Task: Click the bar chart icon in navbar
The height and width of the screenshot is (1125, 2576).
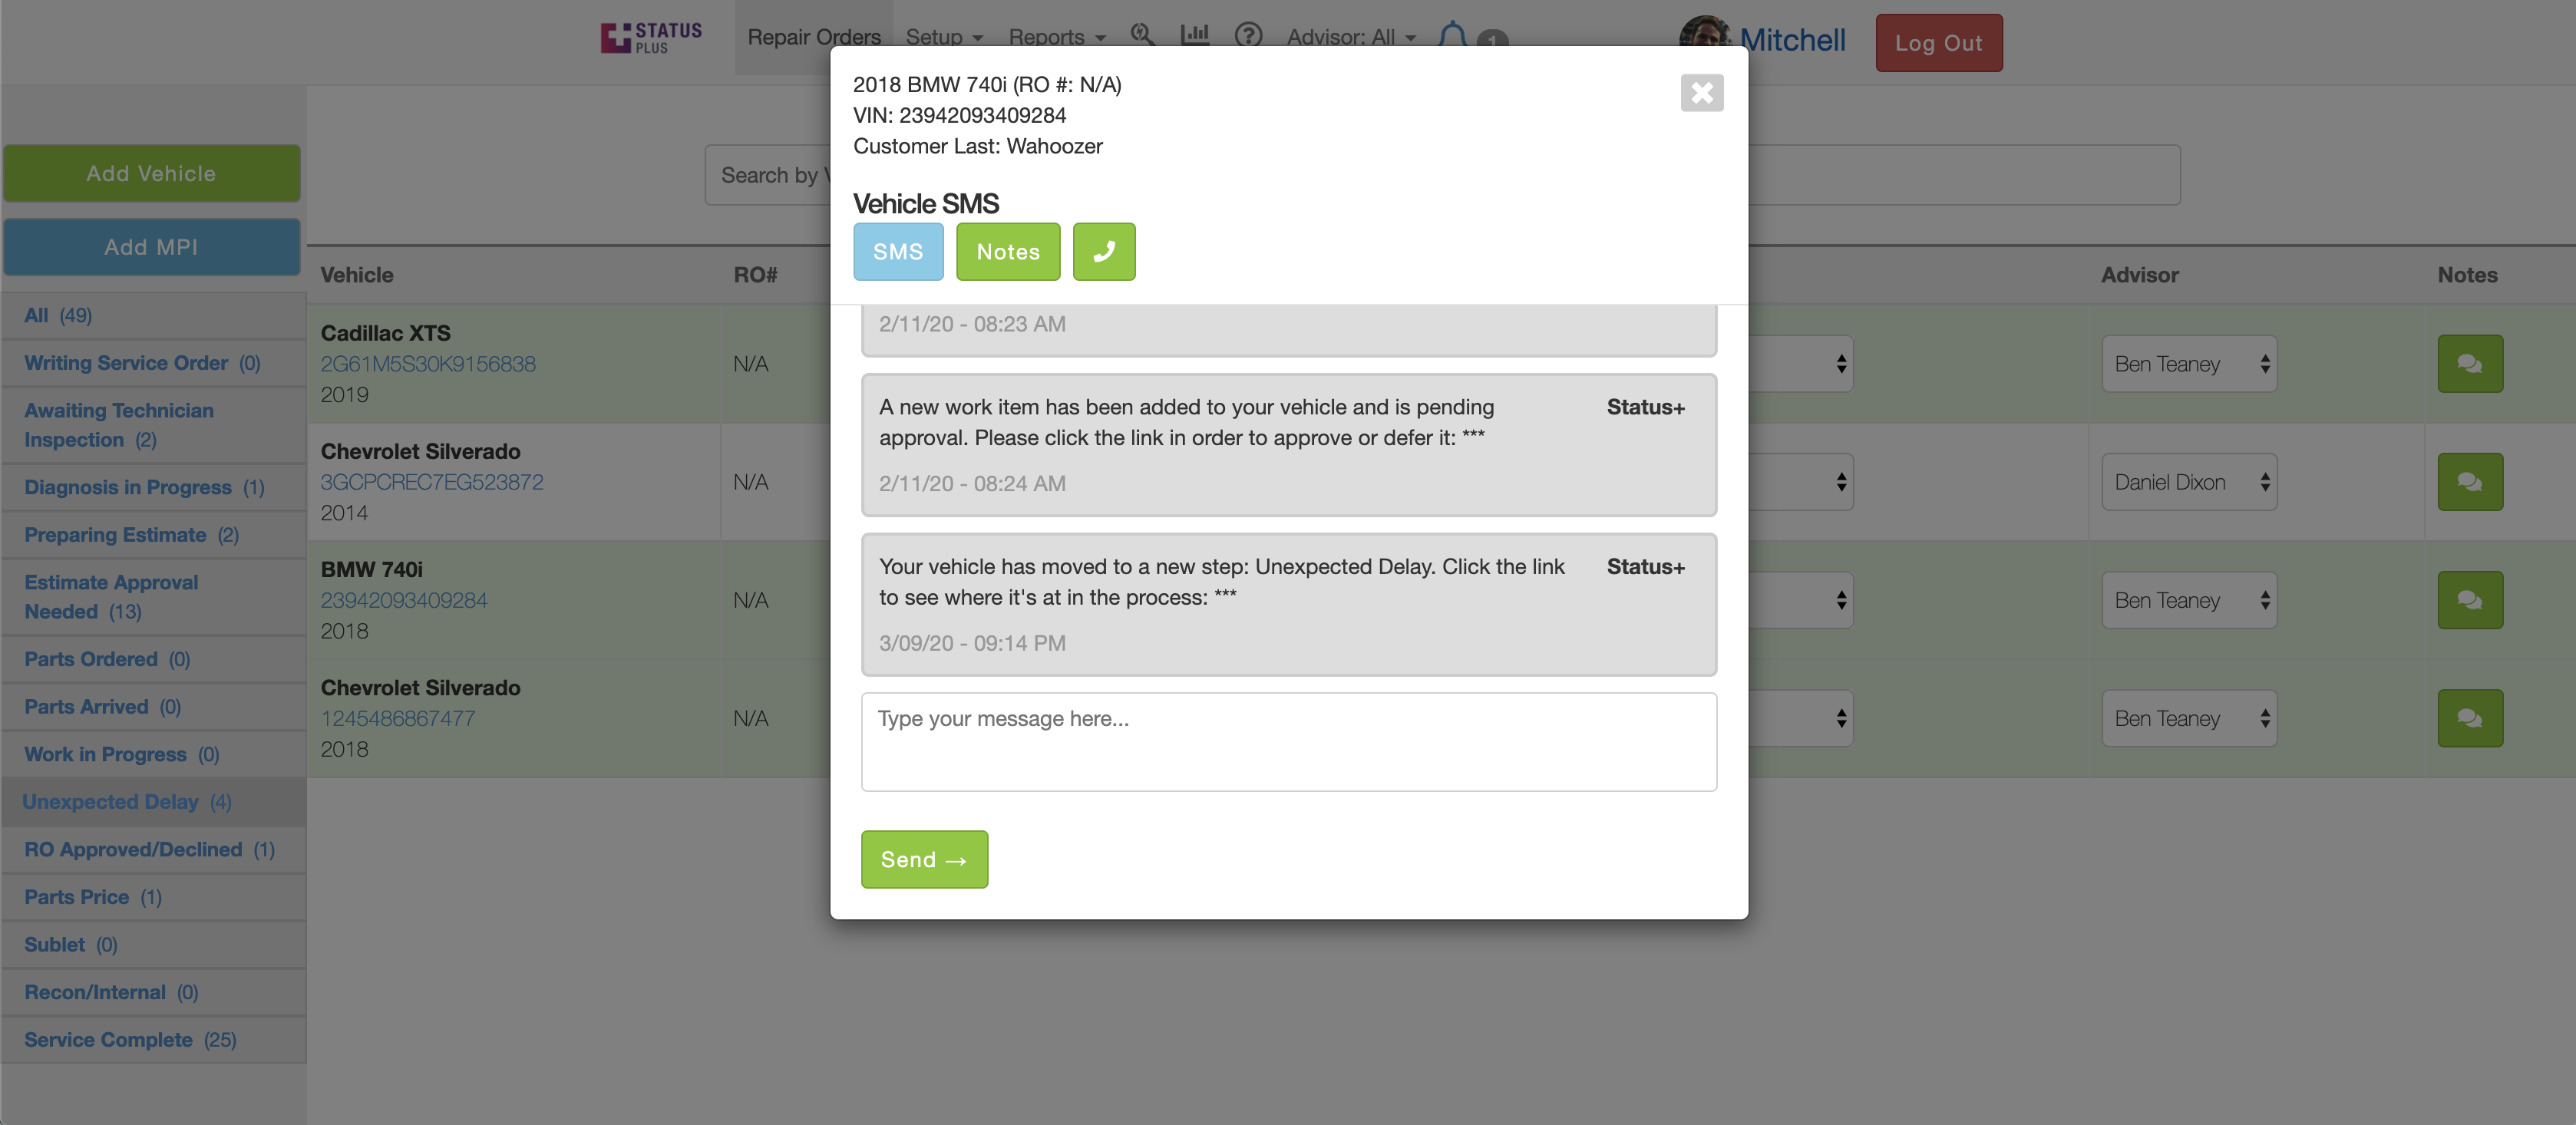Action: click(1195, 35)
